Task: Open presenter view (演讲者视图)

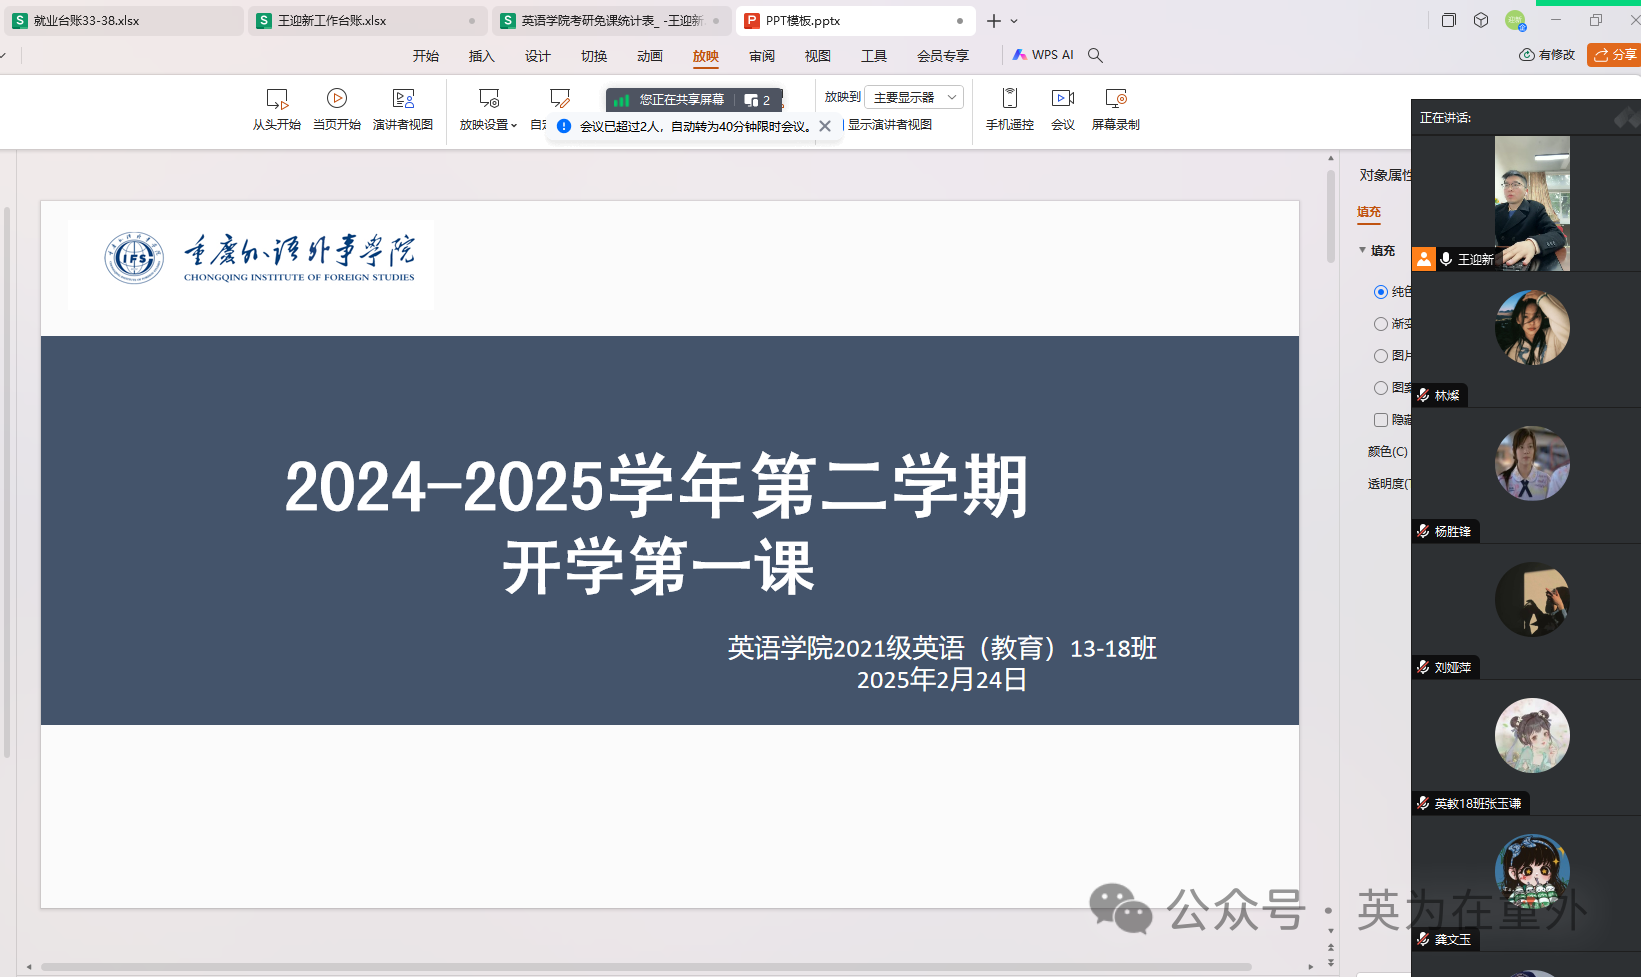Action: pos(403,110)
